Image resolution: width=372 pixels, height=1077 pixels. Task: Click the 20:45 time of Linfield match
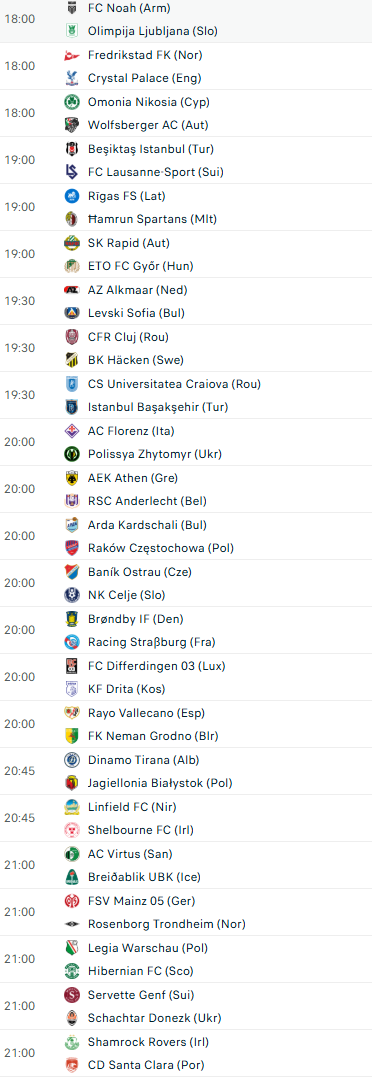[19, 818]
